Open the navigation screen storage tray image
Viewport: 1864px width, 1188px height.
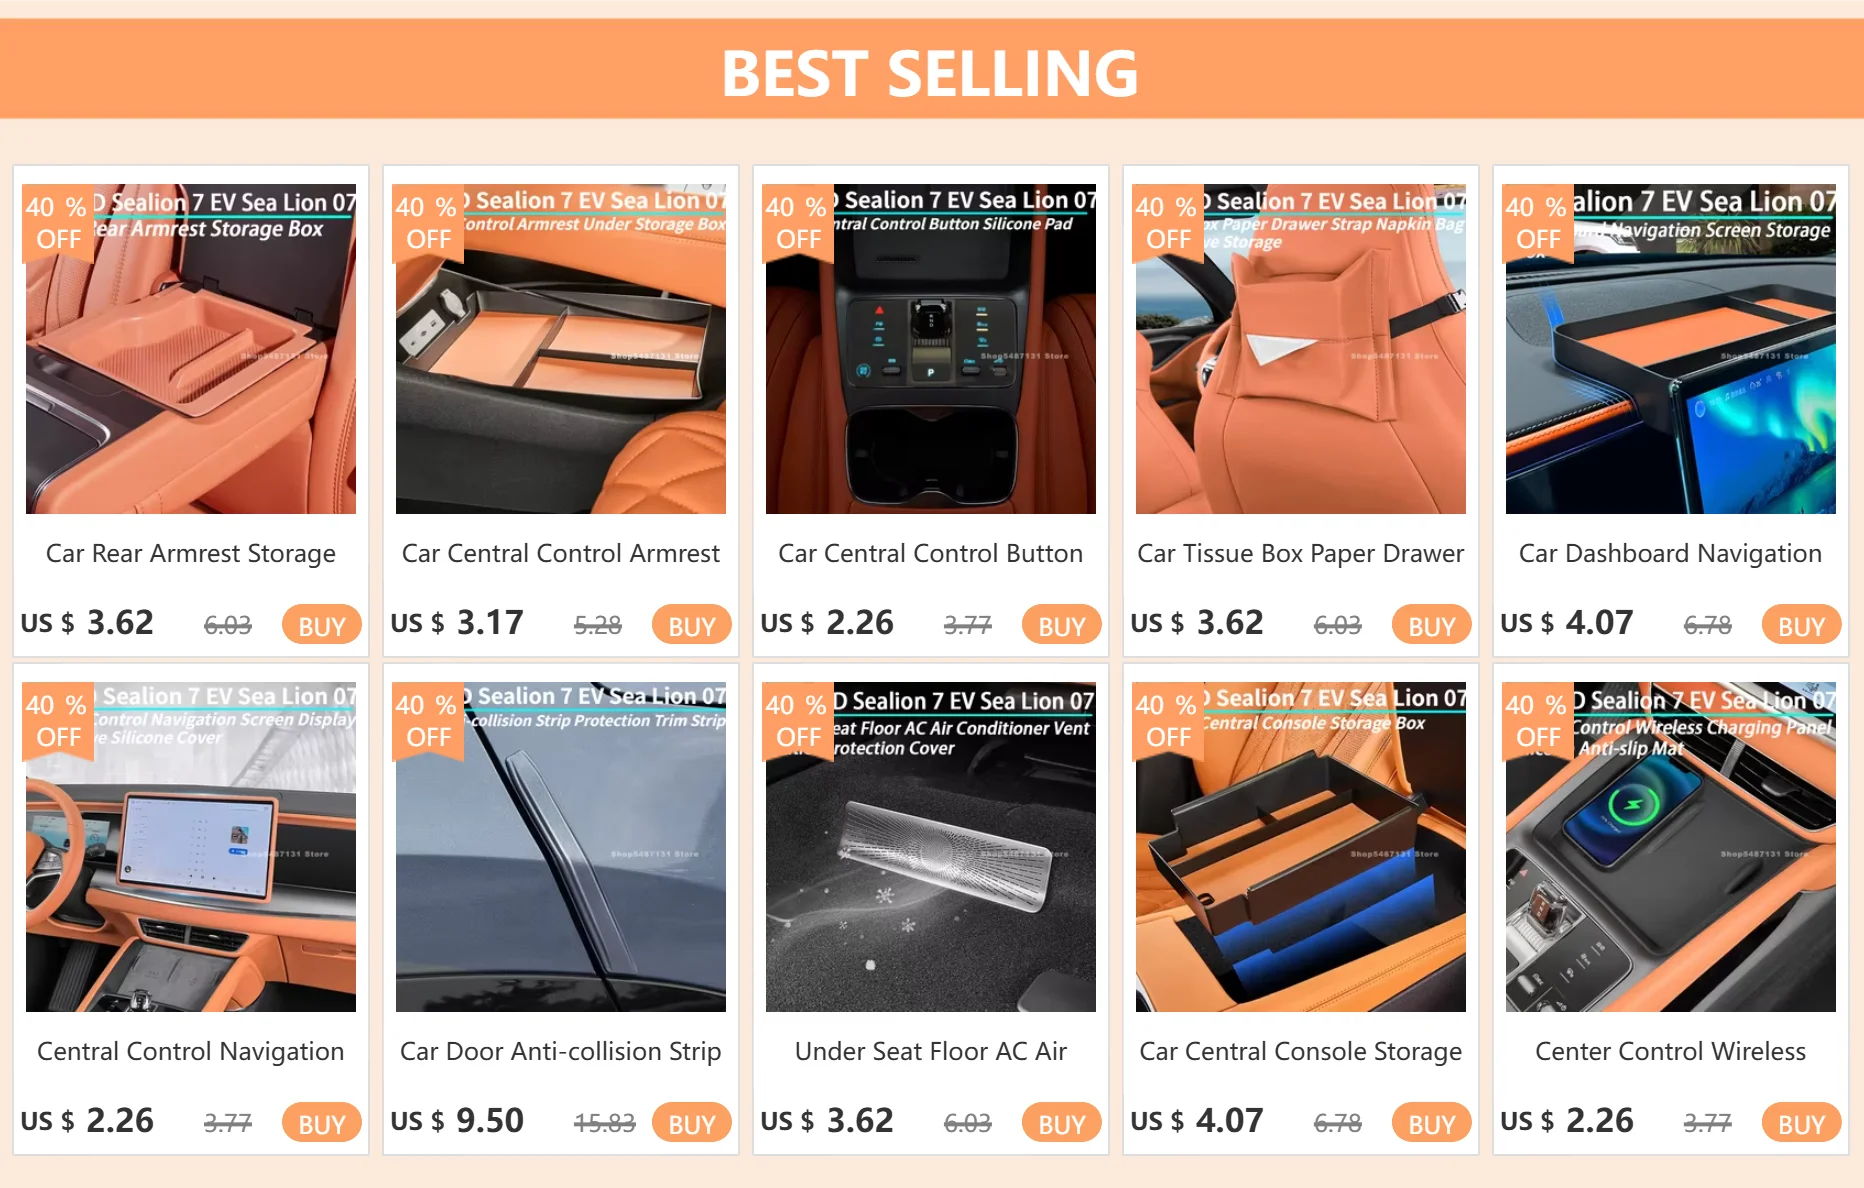pos(1671,348)
